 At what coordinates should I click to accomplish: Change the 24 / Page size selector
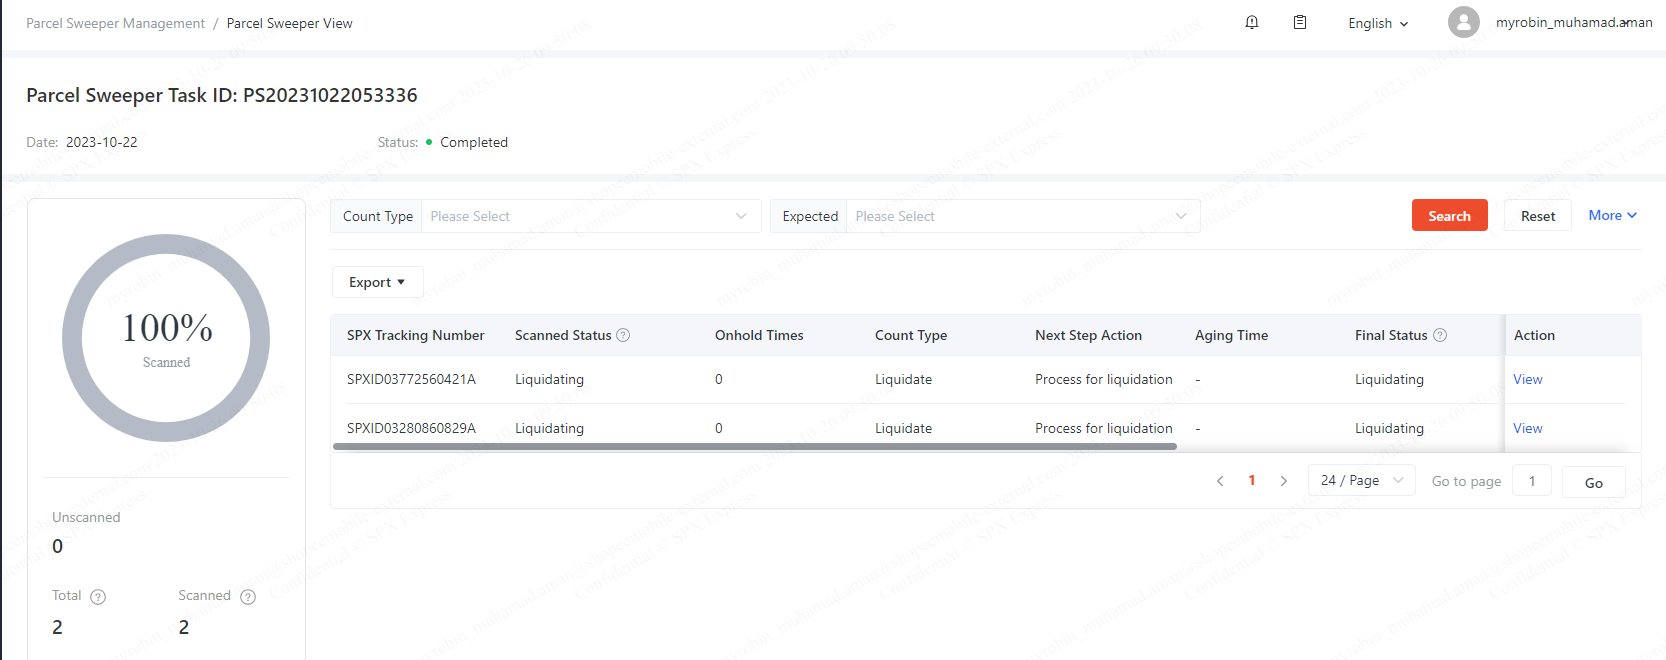(1361, 481)
